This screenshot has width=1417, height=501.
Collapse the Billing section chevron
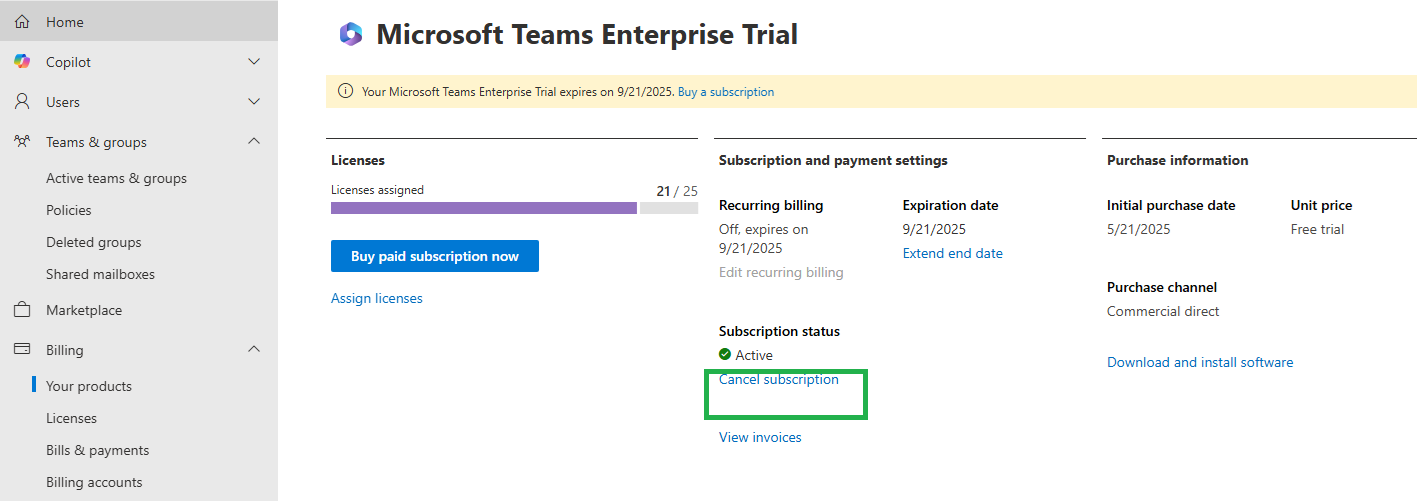[254, 350]
